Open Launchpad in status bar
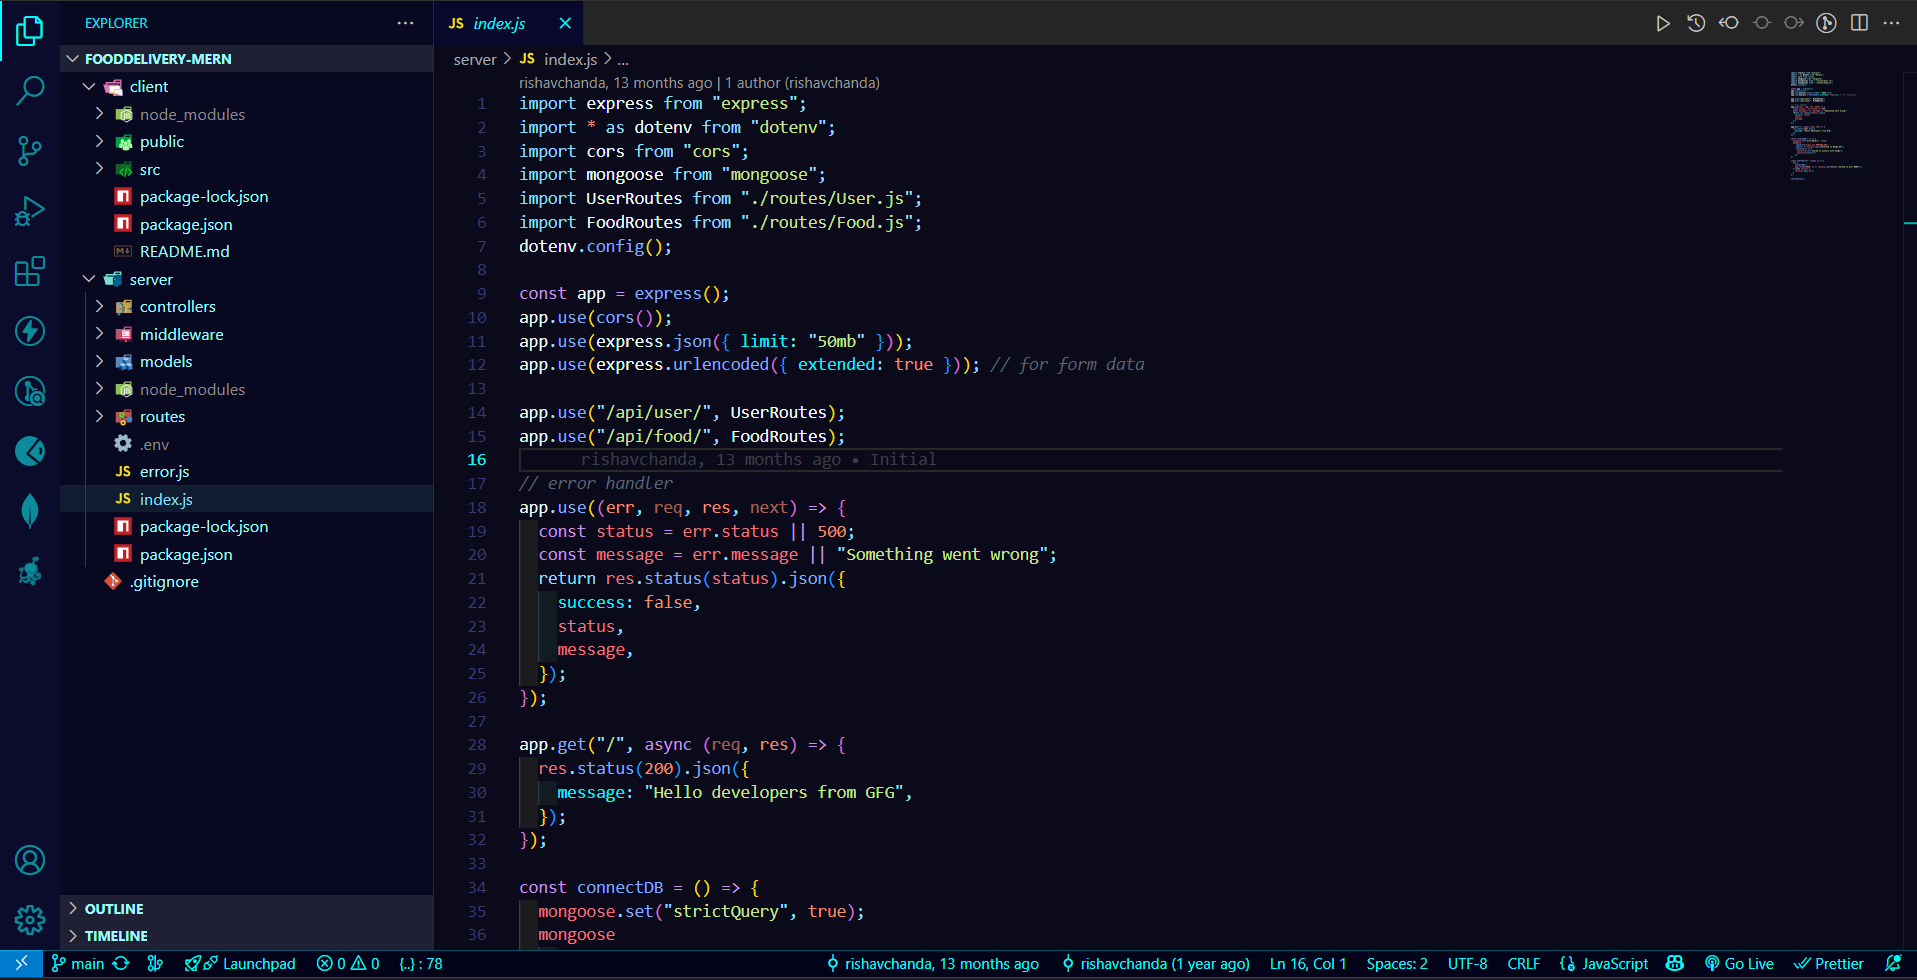The width and height of the screenshot is (1917, 980). click(240, 964)
